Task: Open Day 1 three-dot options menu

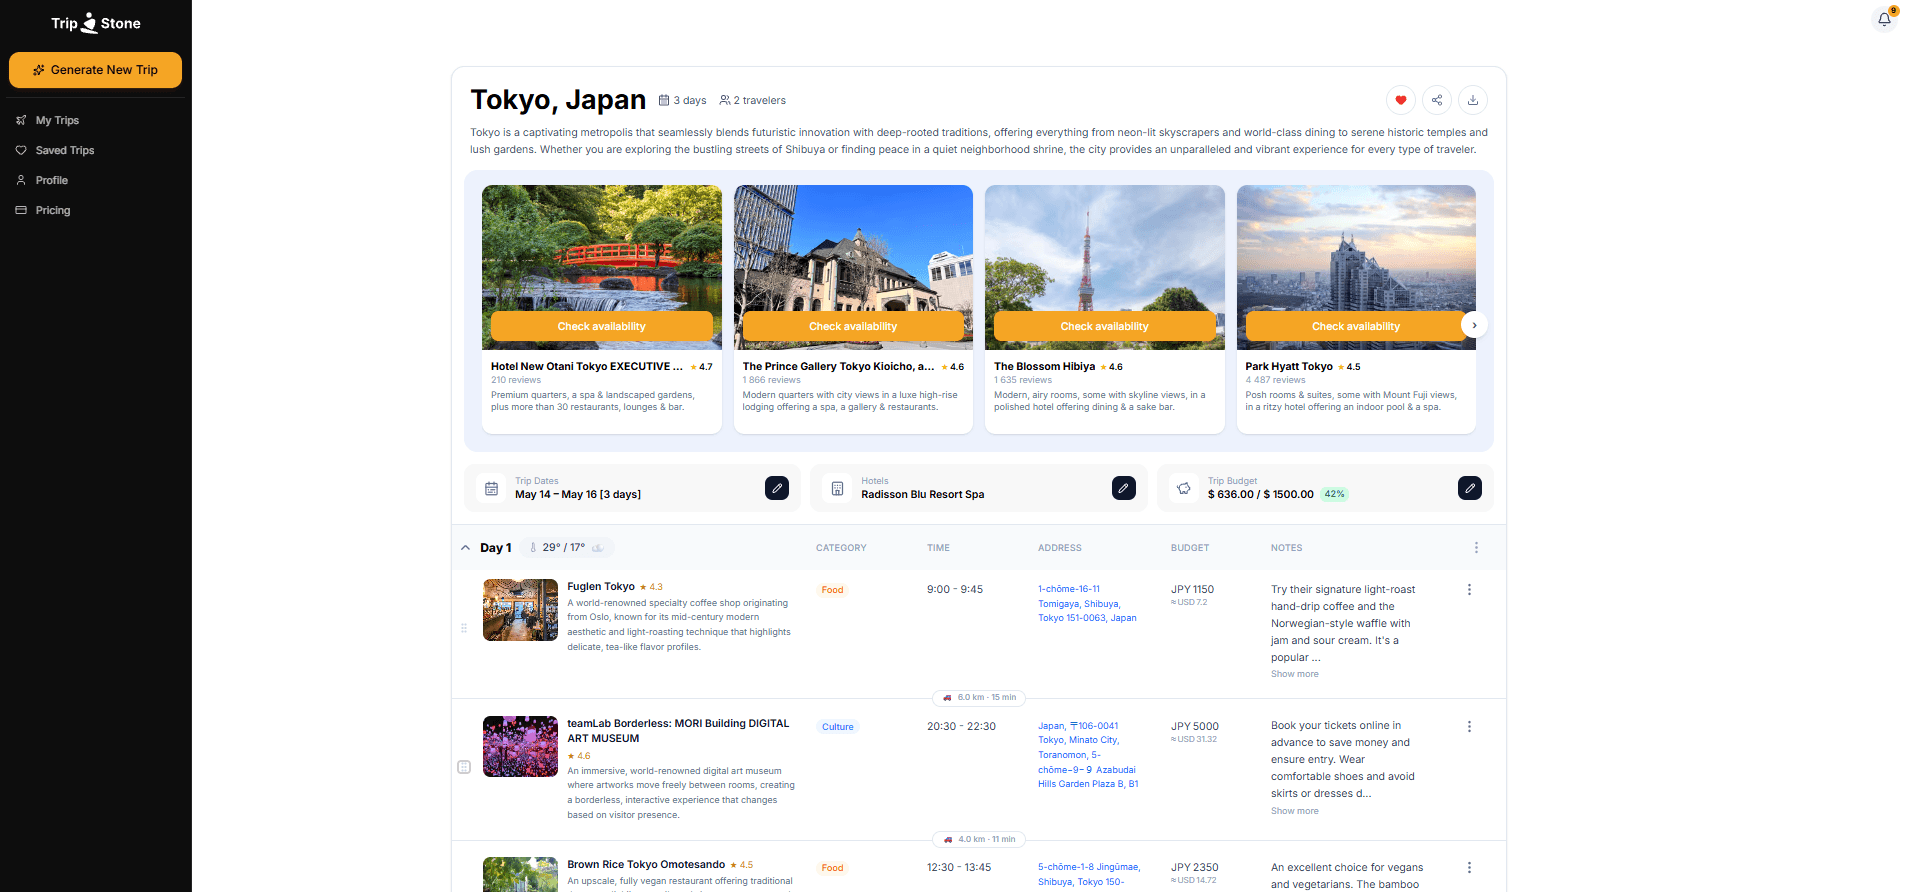Action: pos(1476,548)
